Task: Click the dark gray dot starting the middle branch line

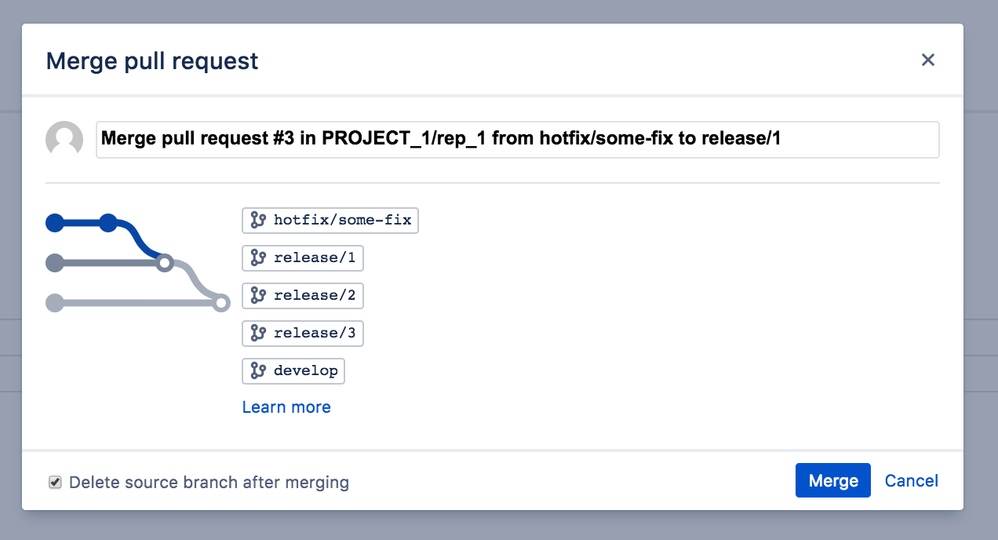Action: pos(55,263)
